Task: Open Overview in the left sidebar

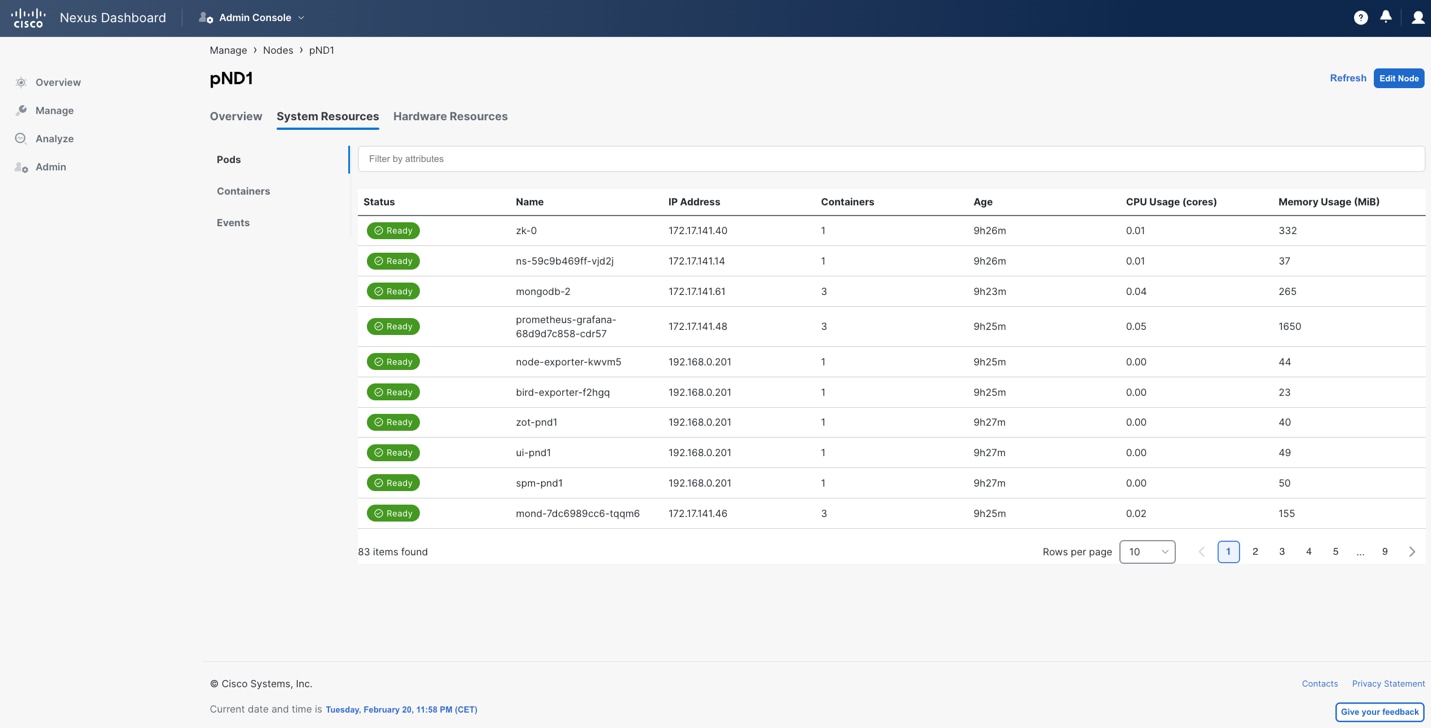Action: pos(58,83)
